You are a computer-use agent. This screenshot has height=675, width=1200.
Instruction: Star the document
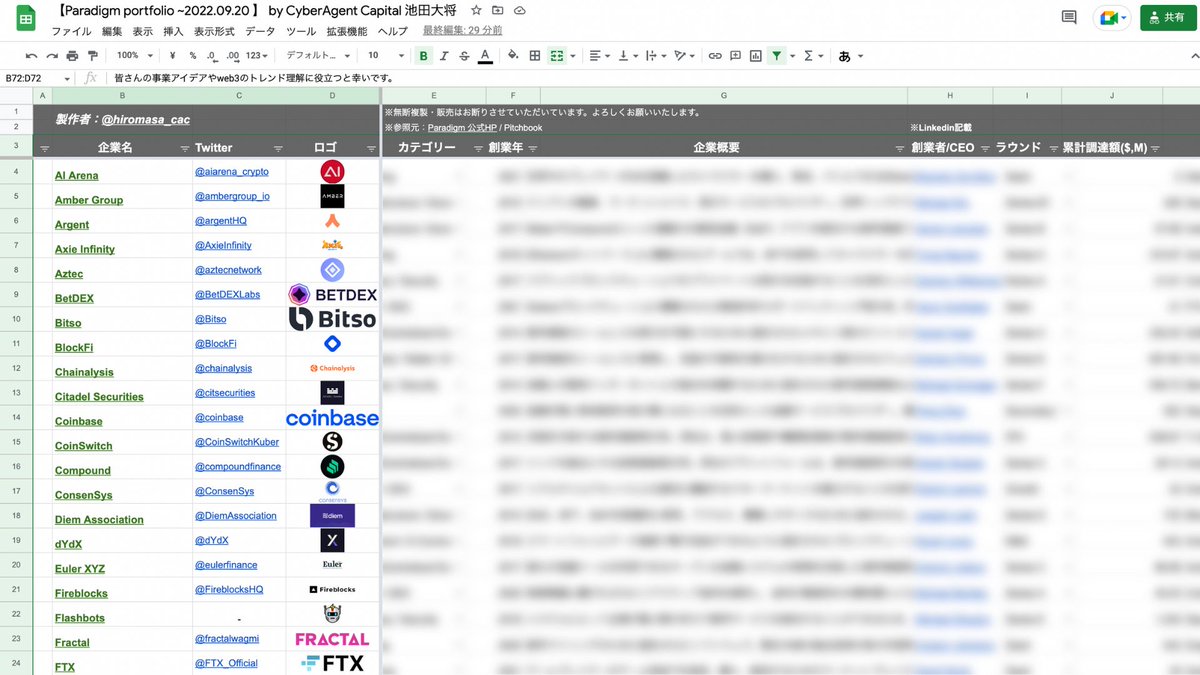pyautogui.click(x=475, y=11)
